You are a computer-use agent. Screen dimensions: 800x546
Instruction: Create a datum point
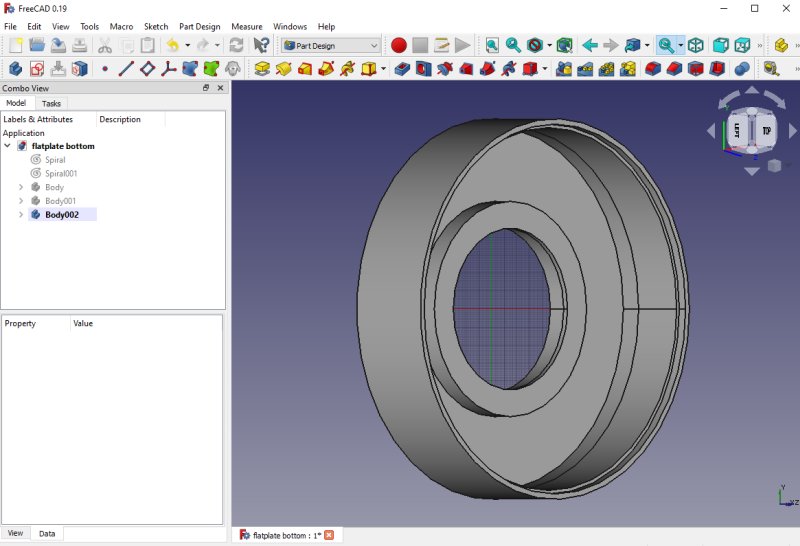[x=105, y=68]
